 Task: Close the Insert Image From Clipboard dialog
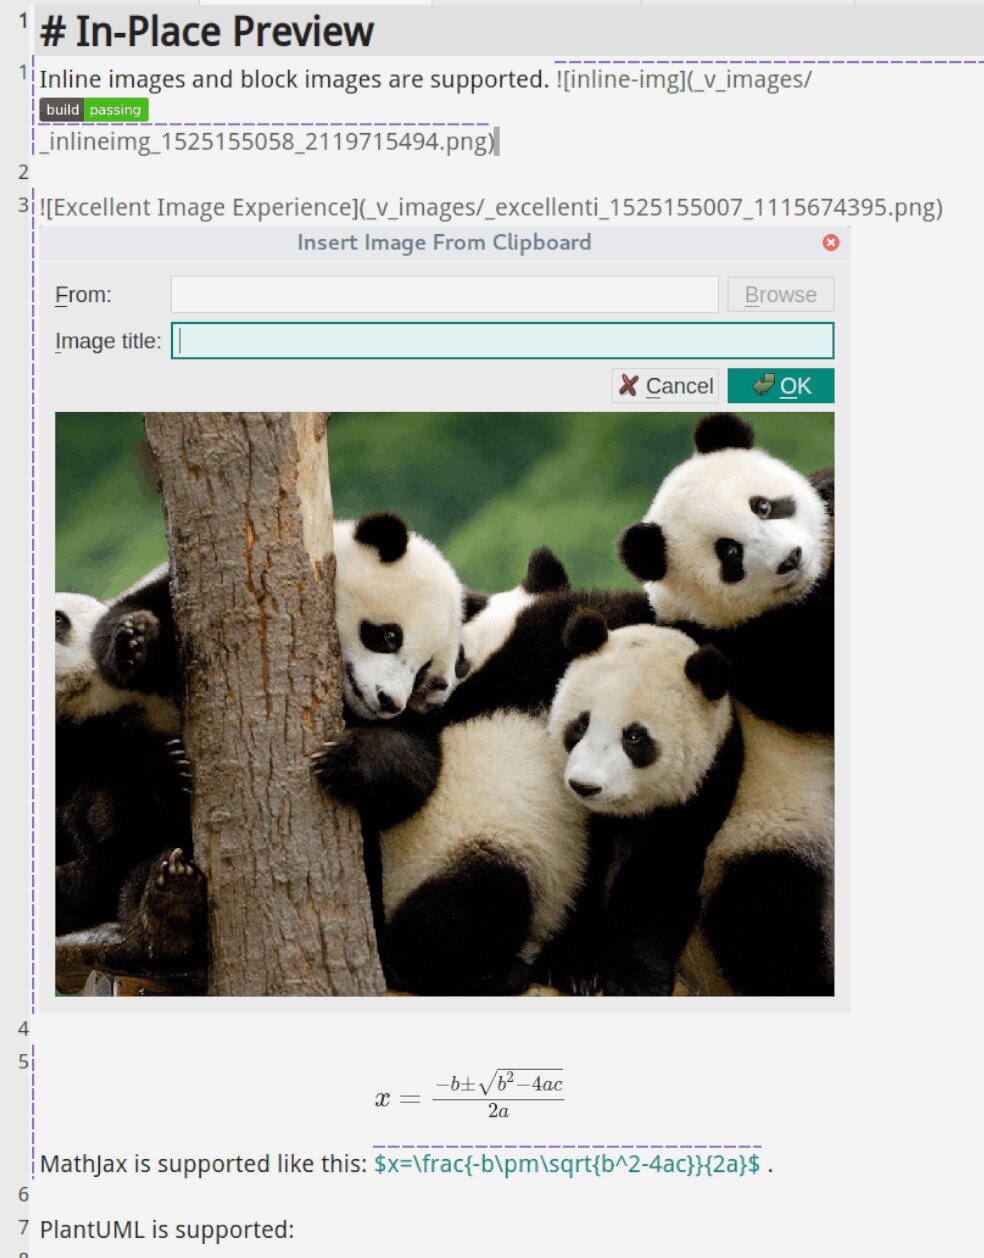coord(831,242)
